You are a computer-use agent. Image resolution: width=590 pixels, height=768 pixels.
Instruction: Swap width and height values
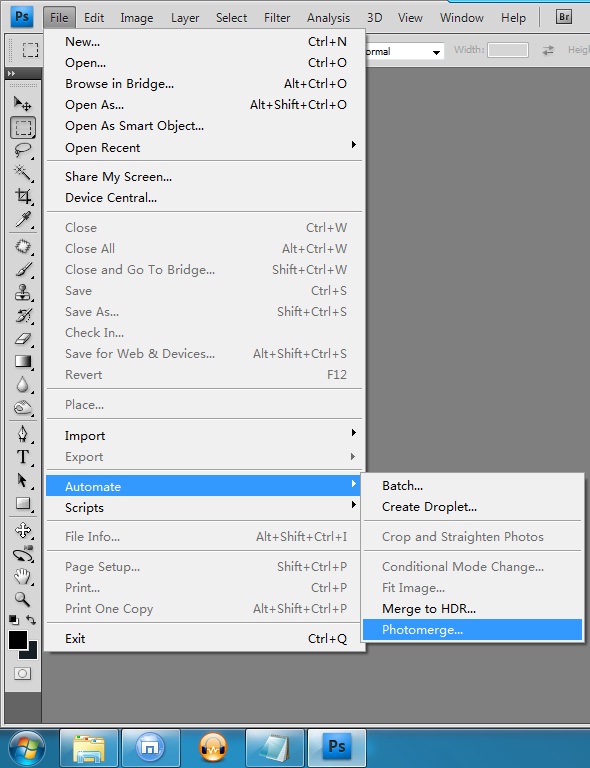pos(548,50)
